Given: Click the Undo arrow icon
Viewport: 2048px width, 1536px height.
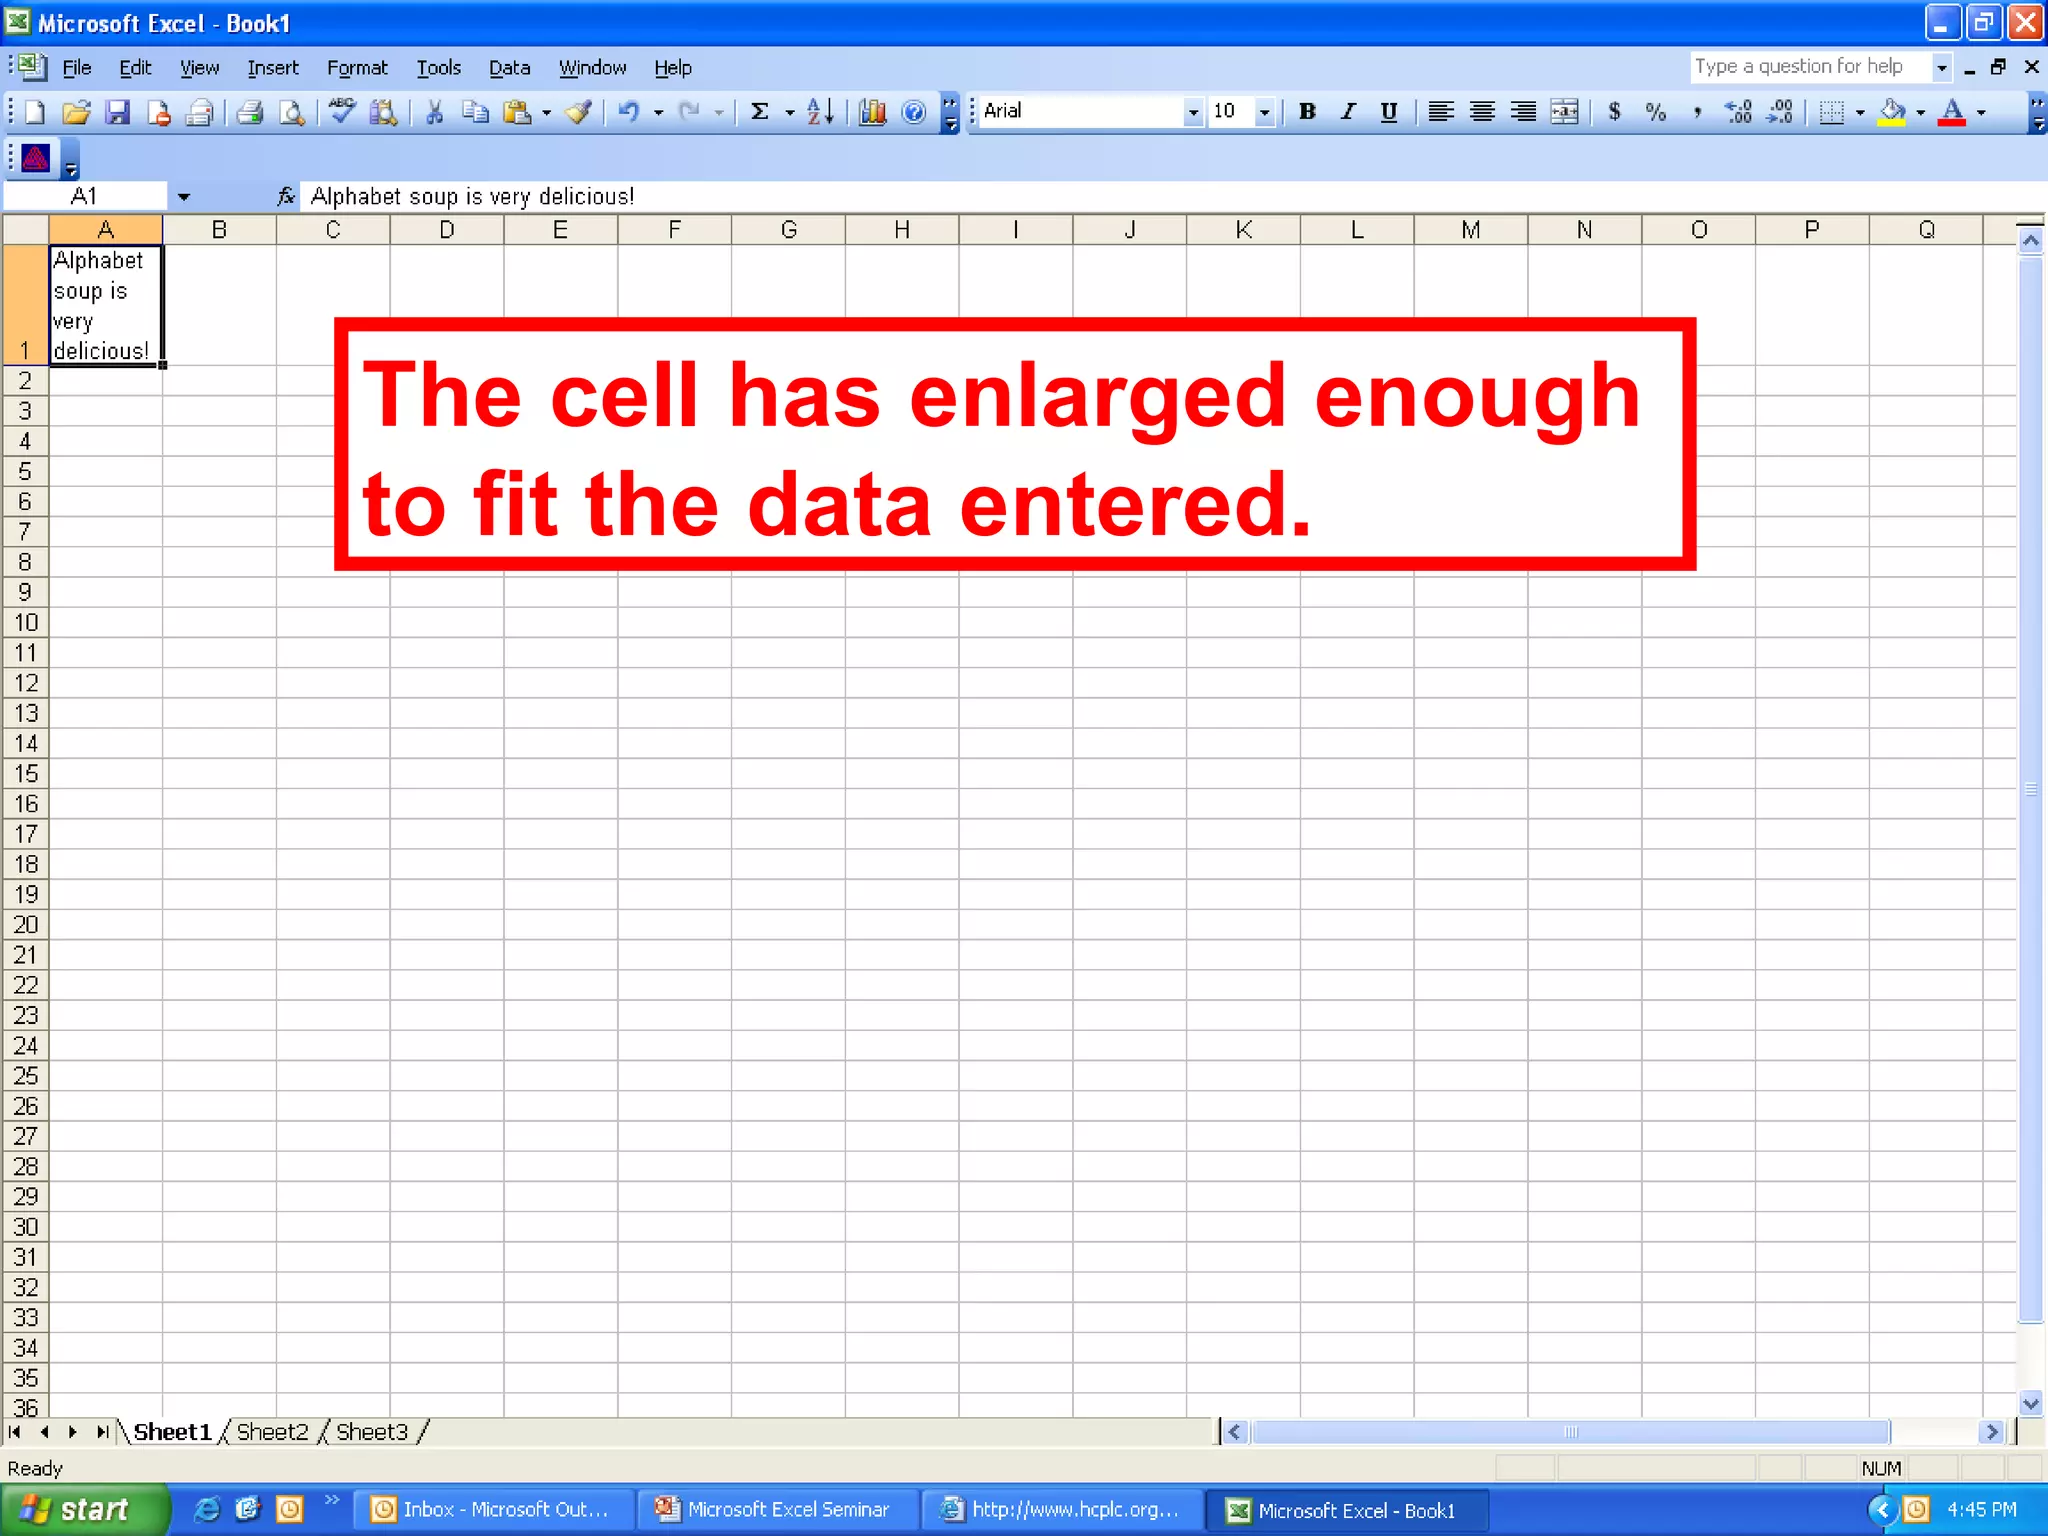Looking at the screenshot, I should point(629,112).
